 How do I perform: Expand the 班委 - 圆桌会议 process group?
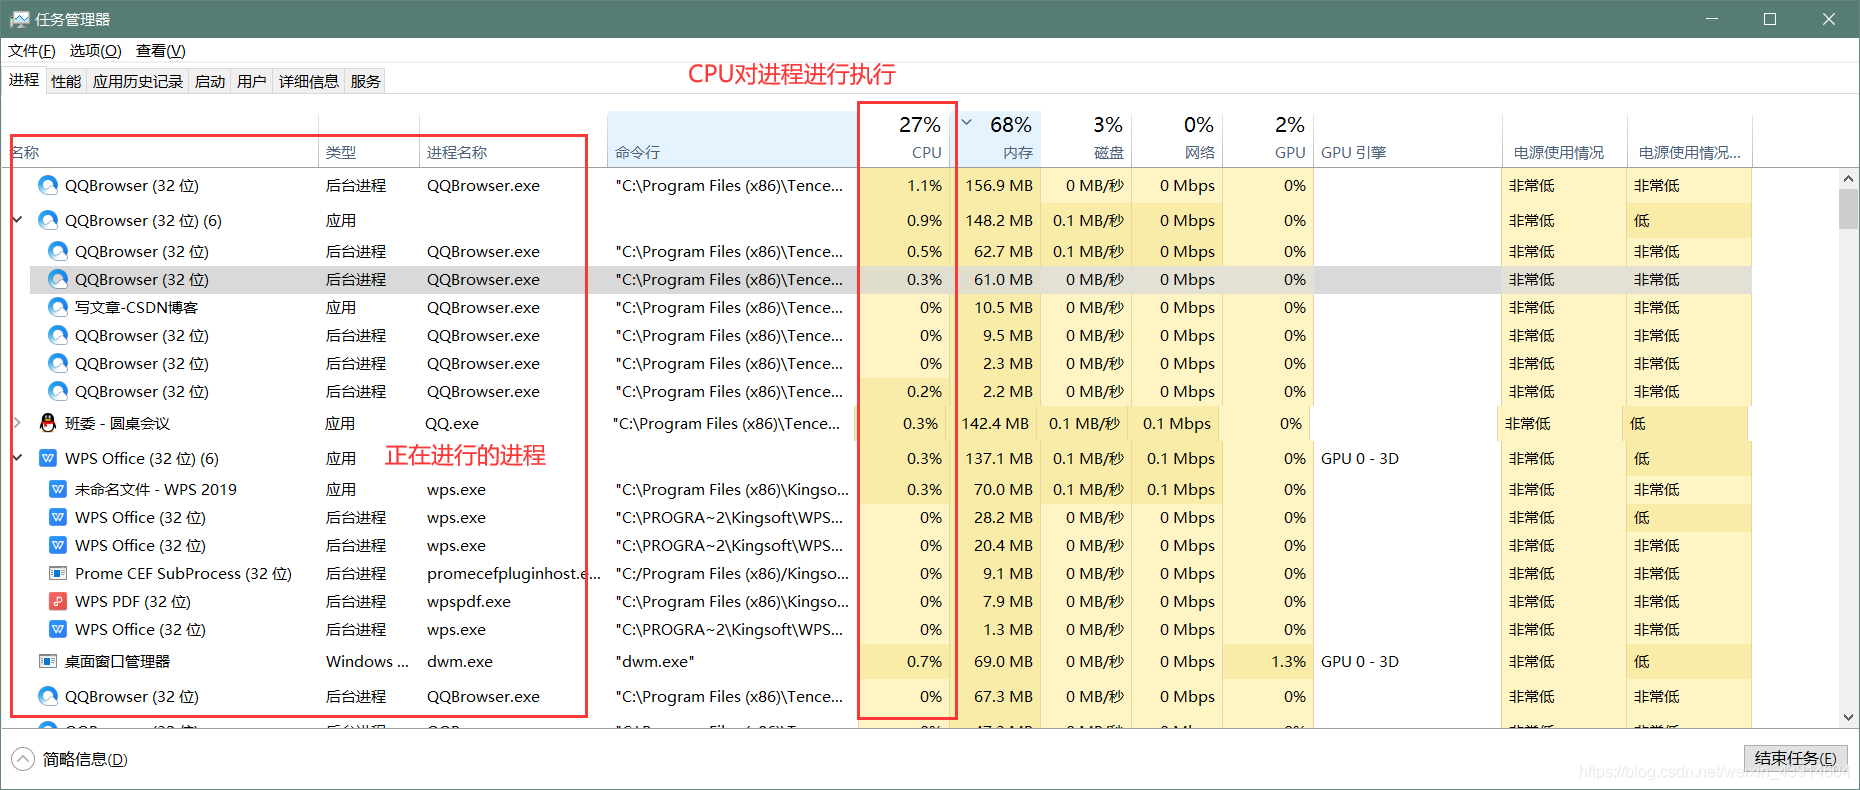click(17, 423)
